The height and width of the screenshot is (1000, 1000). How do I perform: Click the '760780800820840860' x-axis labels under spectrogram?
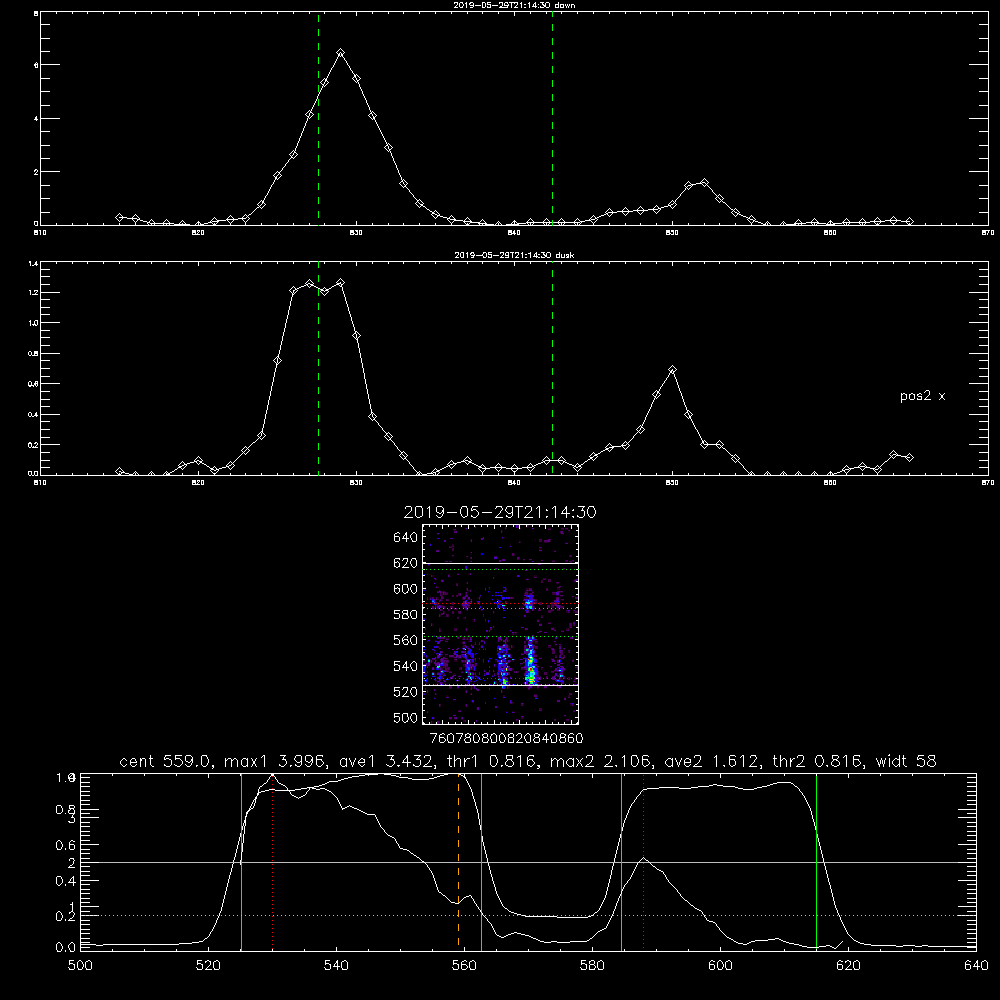tap(506, 739)
